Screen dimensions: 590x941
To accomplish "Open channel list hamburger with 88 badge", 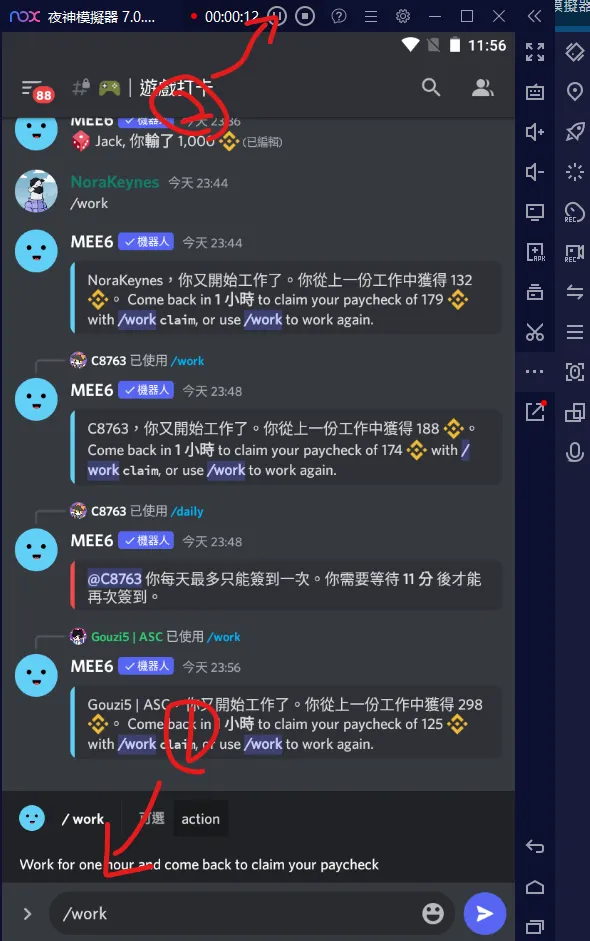I will click(x=36, y=91).
